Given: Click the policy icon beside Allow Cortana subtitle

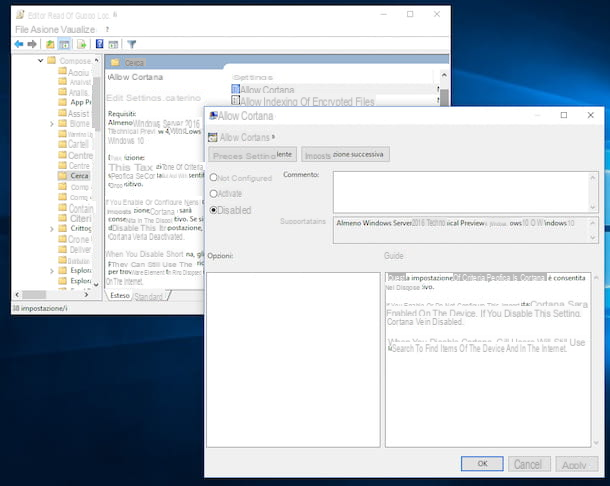Looking at the screenshot, I should point(213,137).
